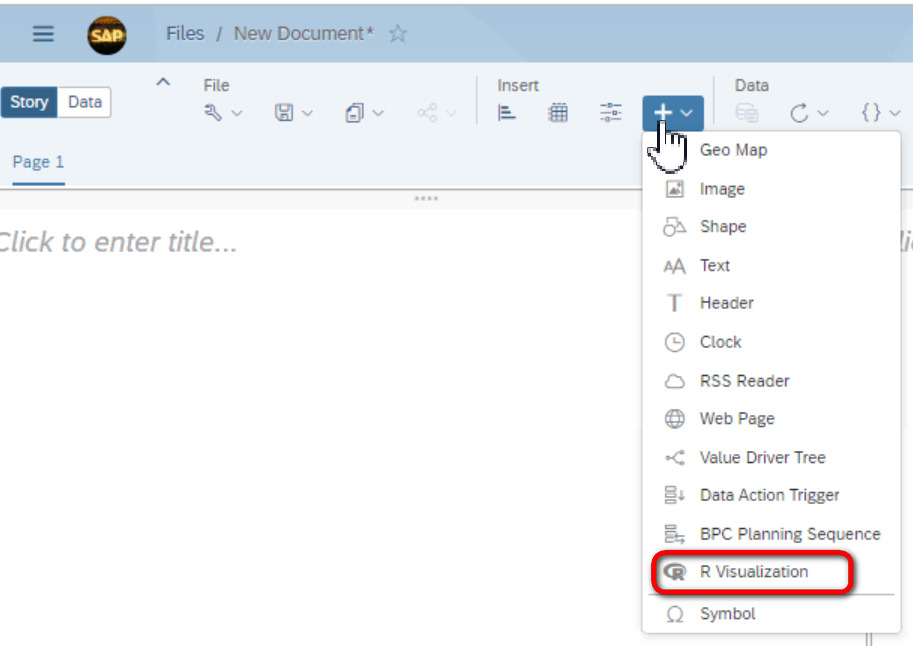Select Geo Map from insert menu
The height and width of the screenshot is (646, 913).
coord(772,150)
